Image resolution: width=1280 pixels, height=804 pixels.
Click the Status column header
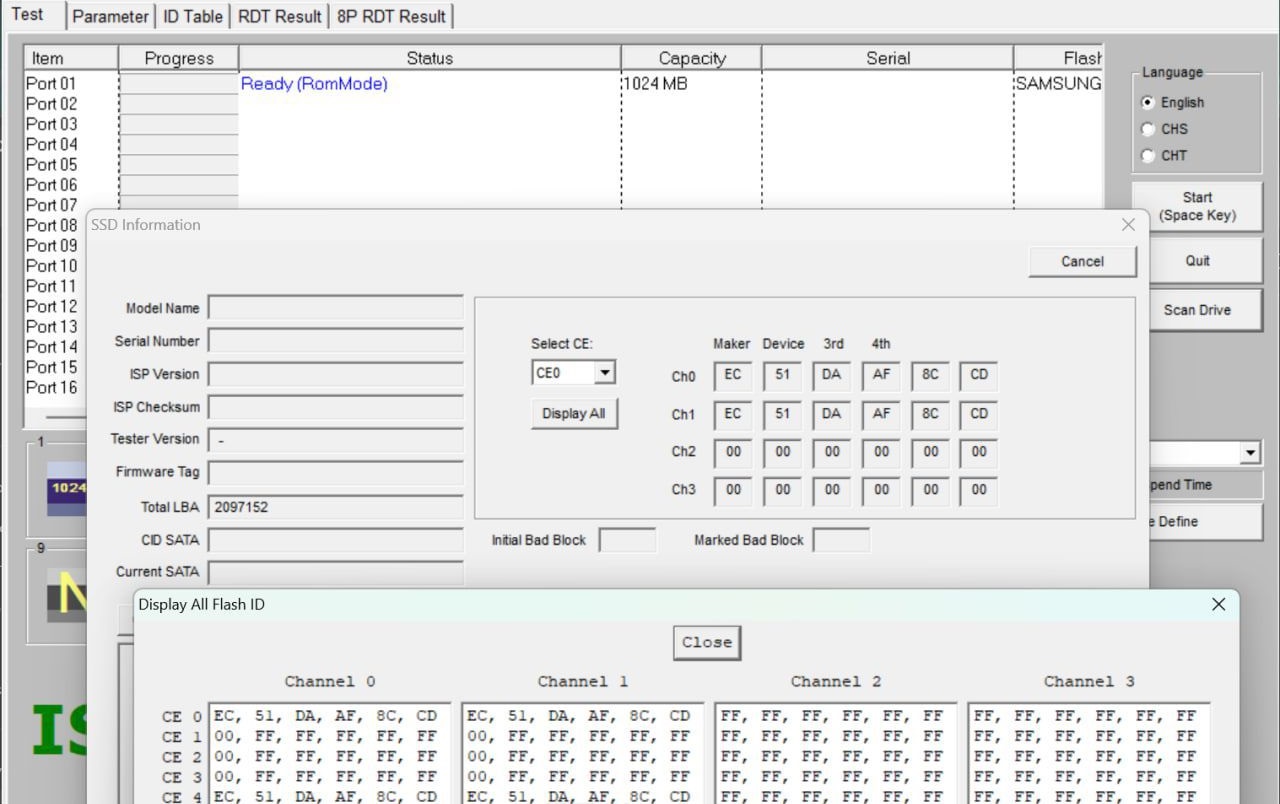click(x=430, y=58)
